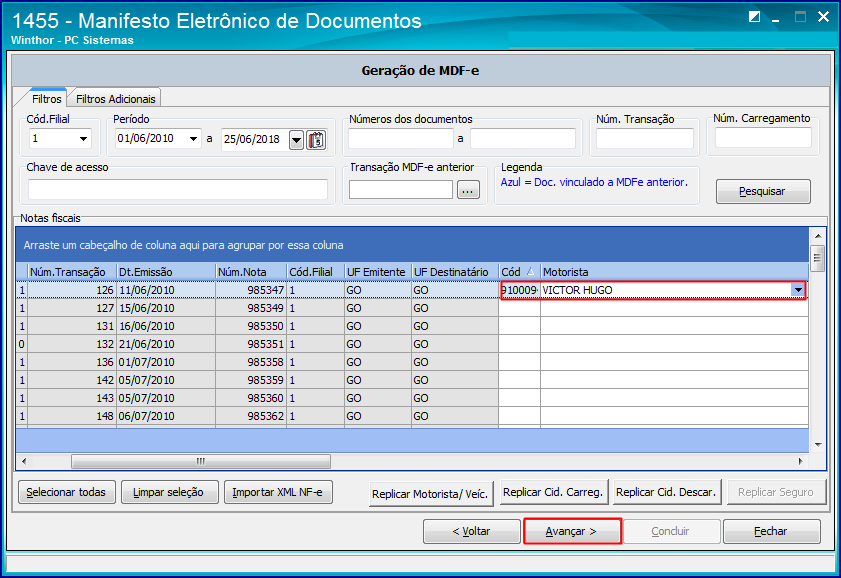This screenshot has height=578, width=841.
Task: Click Dt.Emissão column header
Action: [166, 272]
